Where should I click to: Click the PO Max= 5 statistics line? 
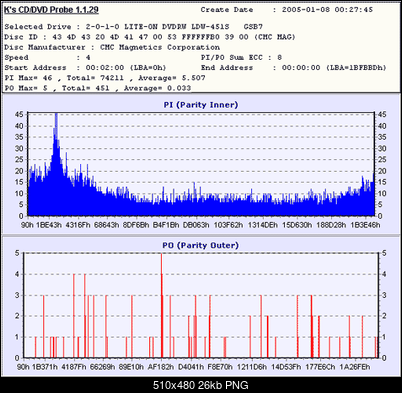pos(98,88)
